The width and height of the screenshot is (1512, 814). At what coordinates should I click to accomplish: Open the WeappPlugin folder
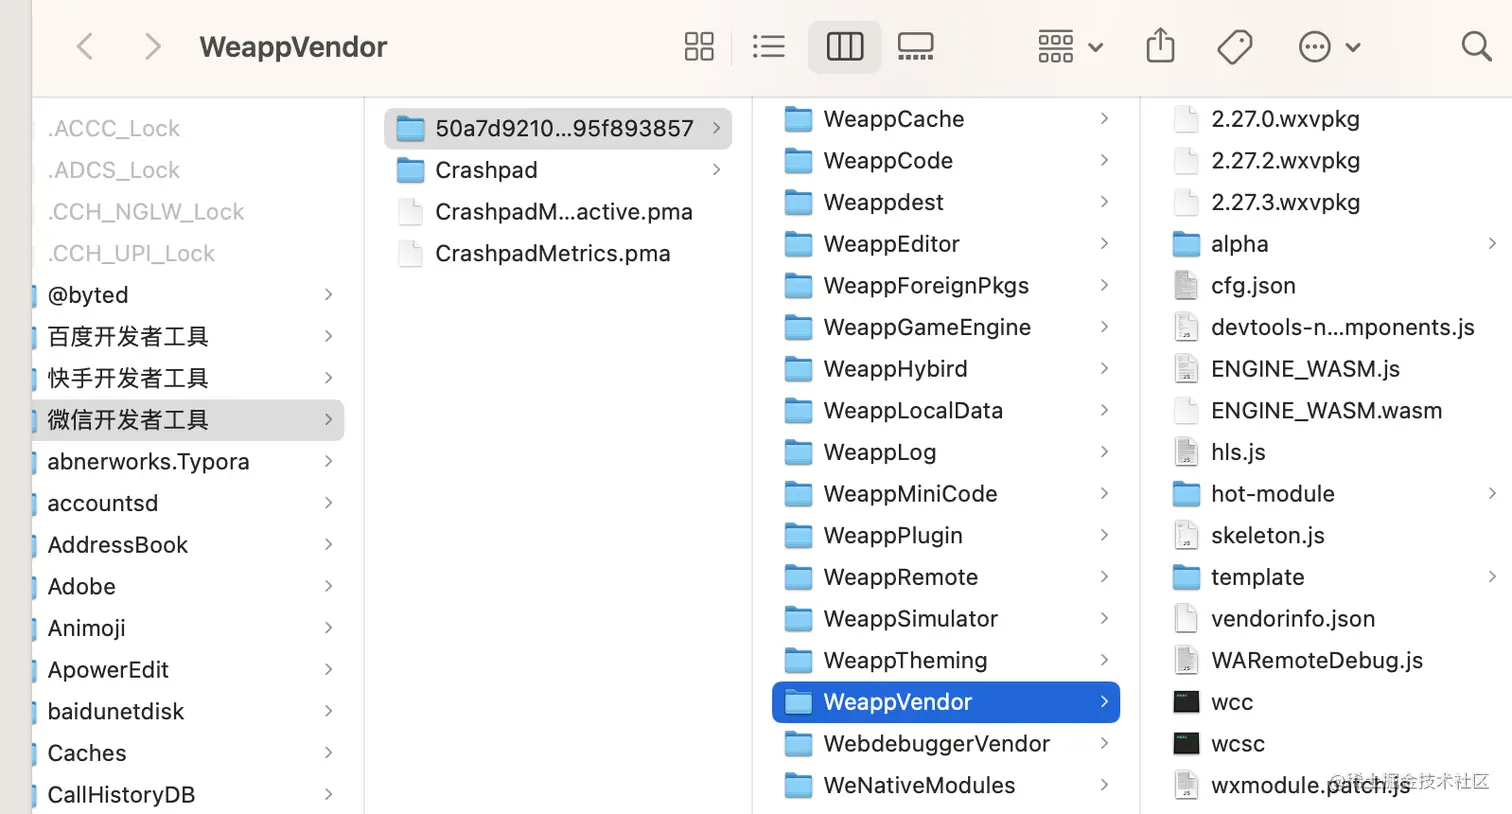tap(946, 535)
